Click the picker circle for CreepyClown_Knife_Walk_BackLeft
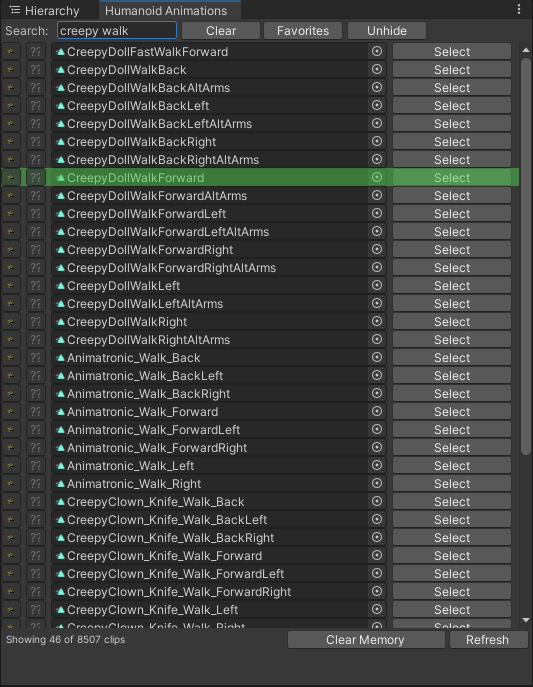This screenshot has height=687, width=533. coord(377,519)
